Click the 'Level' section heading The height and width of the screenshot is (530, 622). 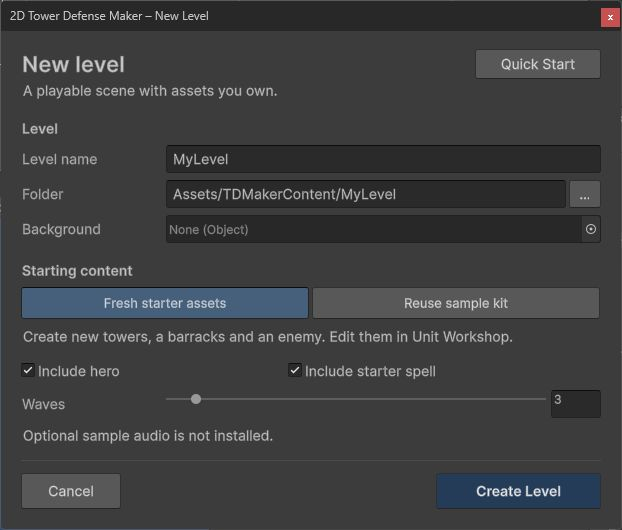point(40,129)
